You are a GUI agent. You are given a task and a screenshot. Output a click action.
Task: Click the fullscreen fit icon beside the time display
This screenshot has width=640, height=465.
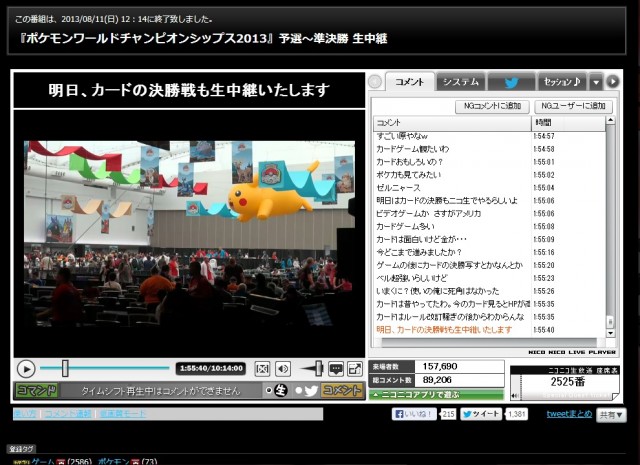[x=262, y=369]
